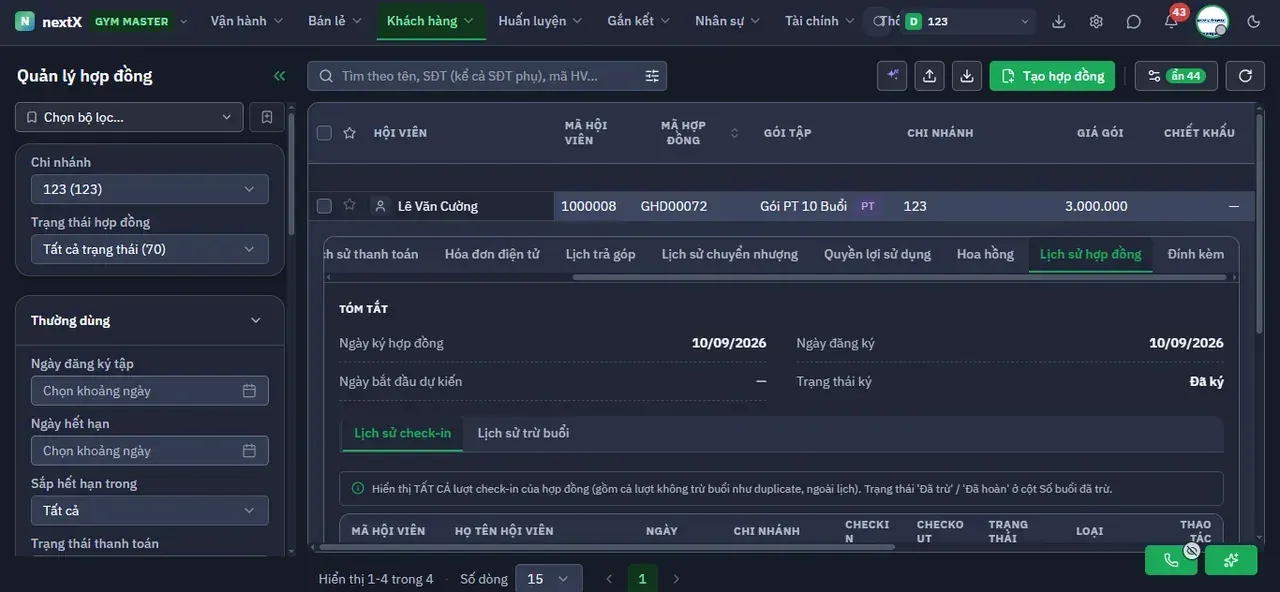
Task: Select all contracts header checkbox
Action: 324,133
